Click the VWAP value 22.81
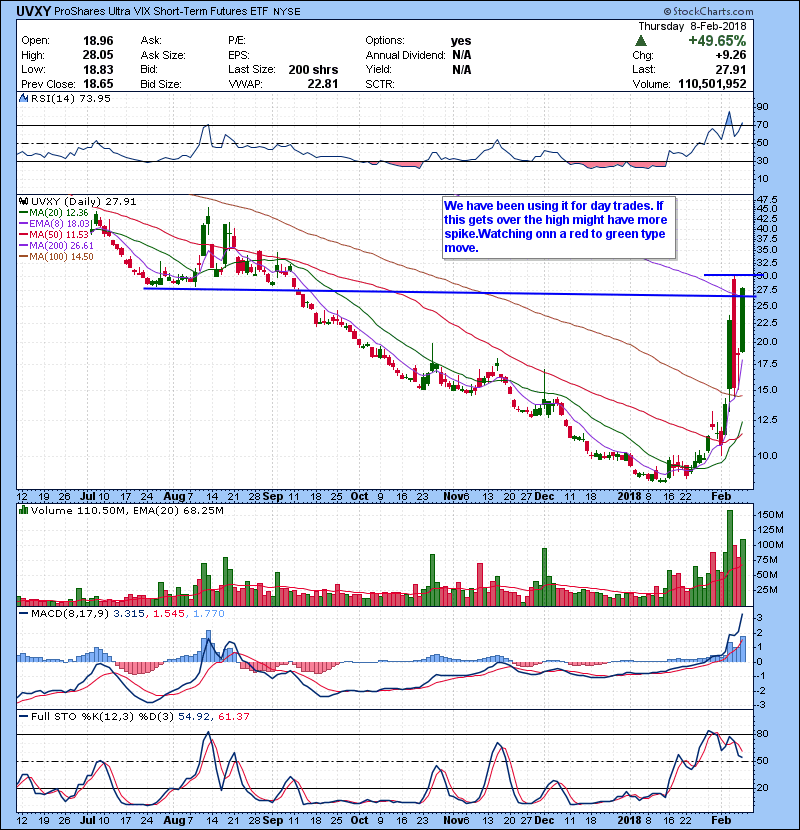This screenshot has width=800, height=830. tap(322, 84)
